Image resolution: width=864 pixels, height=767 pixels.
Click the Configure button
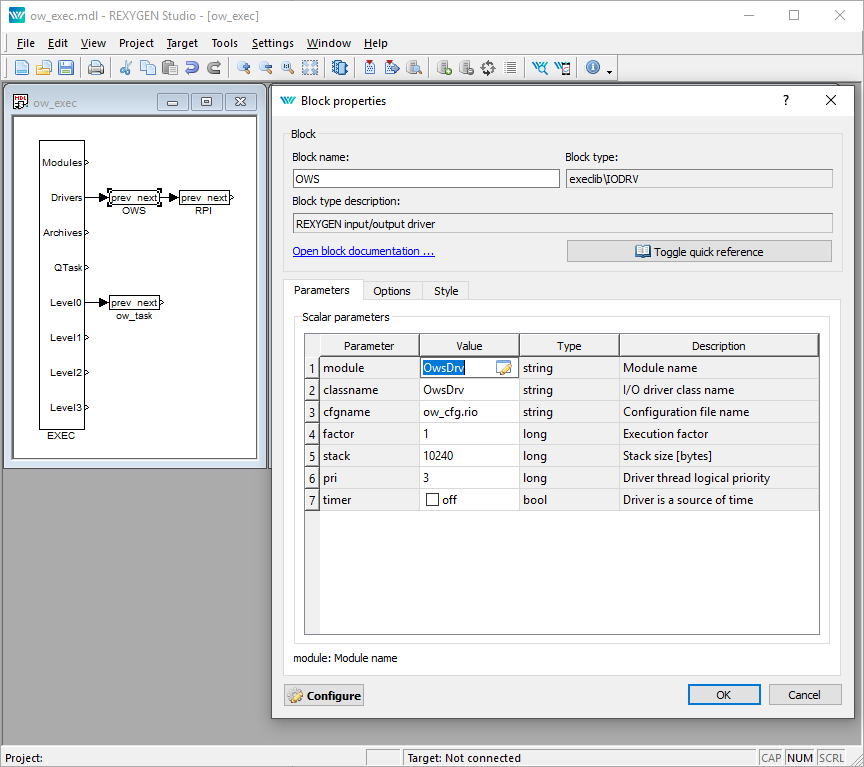click(x=324, y=695)
